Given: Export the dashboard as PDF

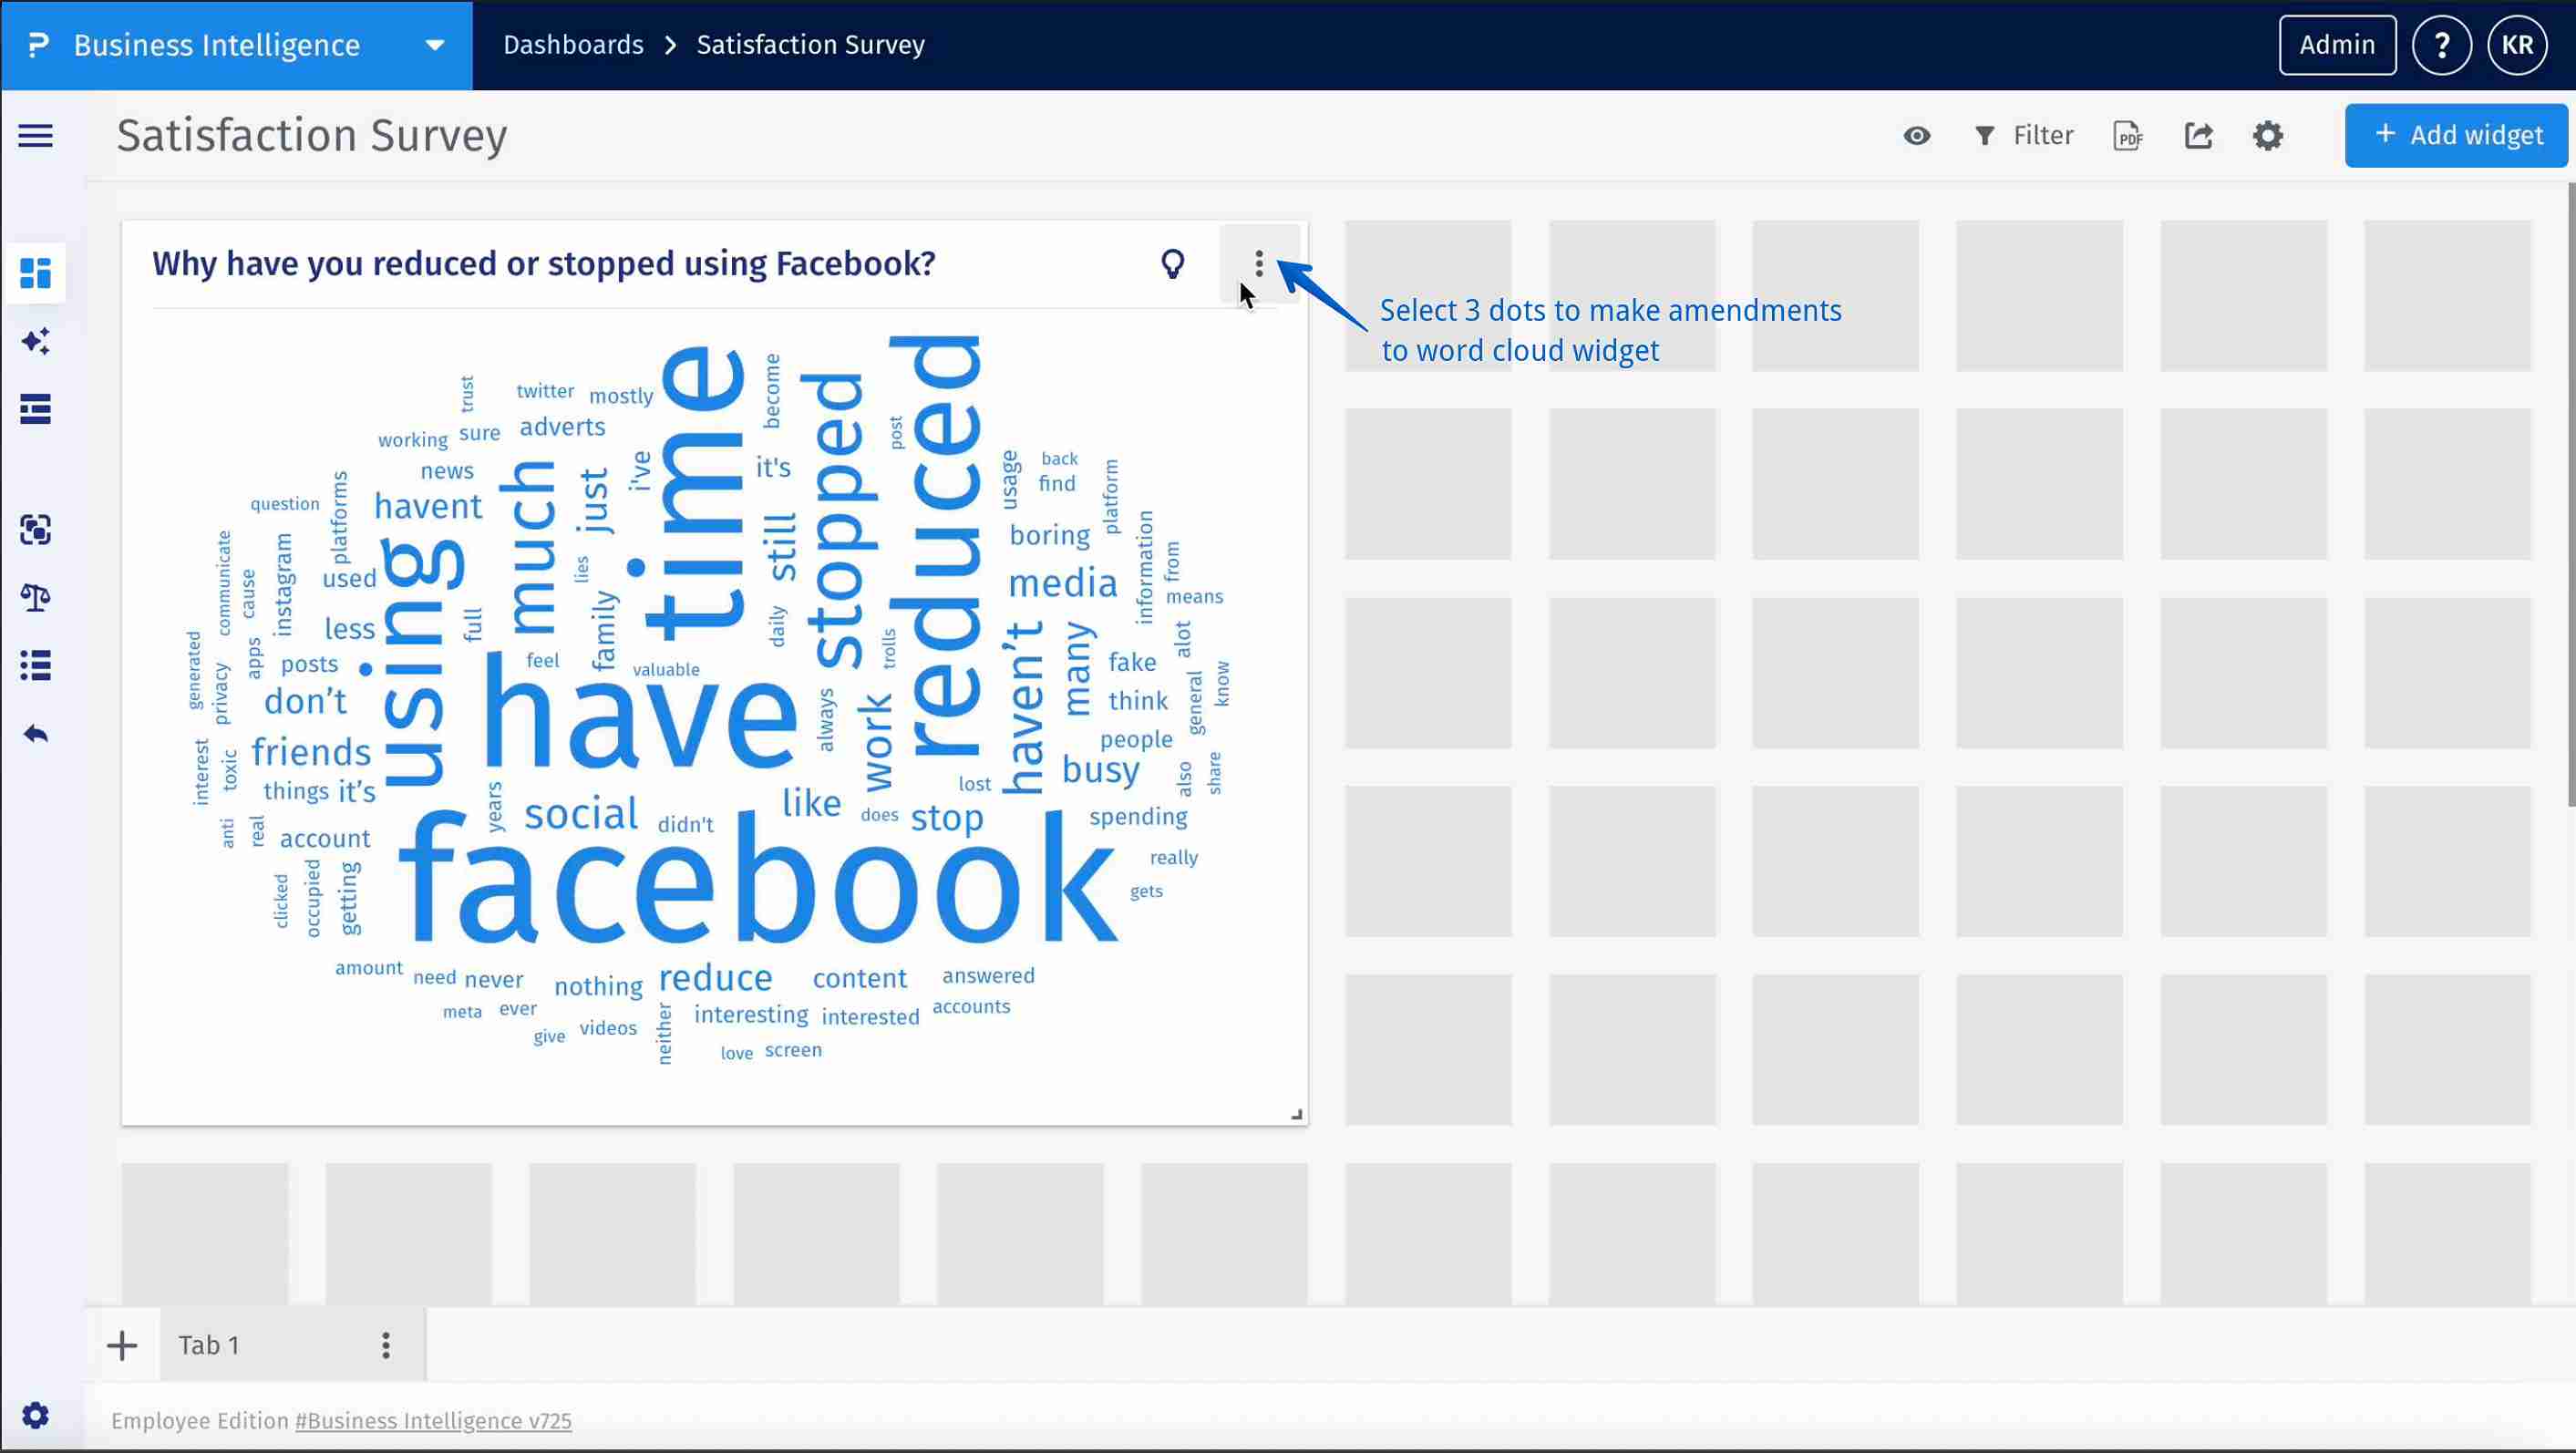Looking at the screenshot, I should point(2128,135).
